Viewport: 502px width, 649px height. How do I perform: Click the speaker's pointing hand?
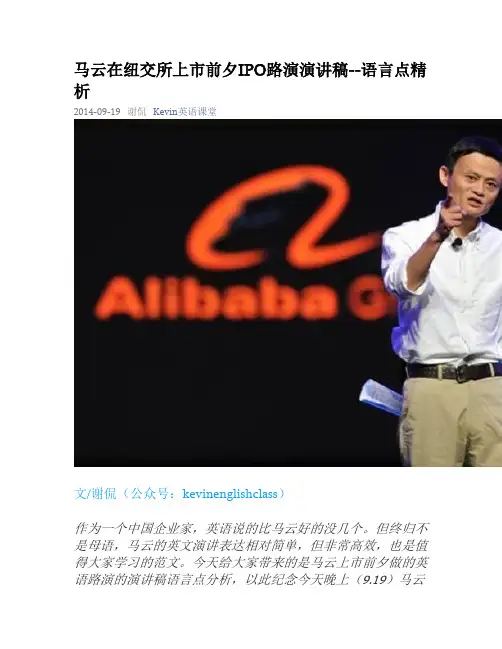pyautogui.click(x=451, y=219)
